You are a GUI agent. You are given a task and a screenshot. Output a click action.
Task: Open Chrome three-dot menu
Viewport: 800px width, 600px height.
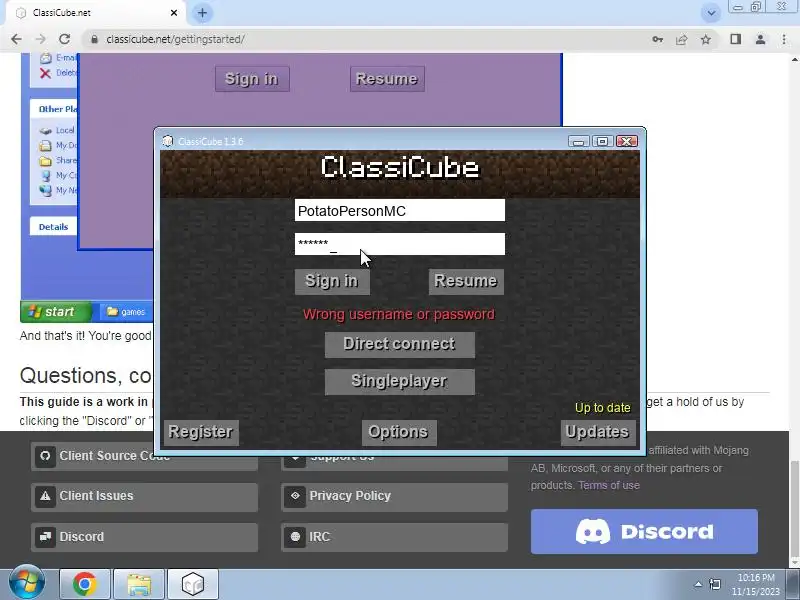(x=784, y=39)
